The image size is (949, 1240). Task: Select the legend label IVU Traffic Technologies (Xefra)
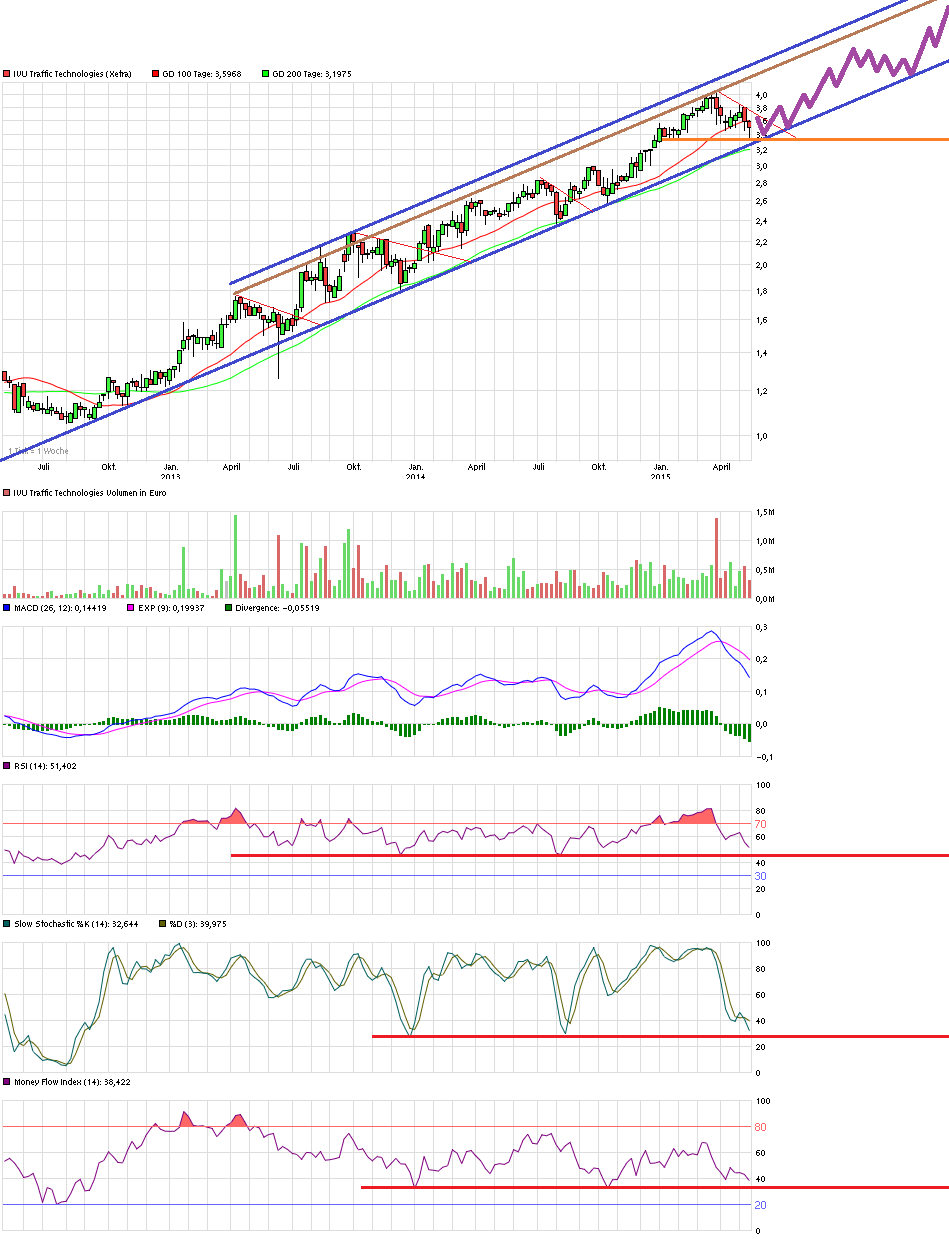[x=72, y=74]
